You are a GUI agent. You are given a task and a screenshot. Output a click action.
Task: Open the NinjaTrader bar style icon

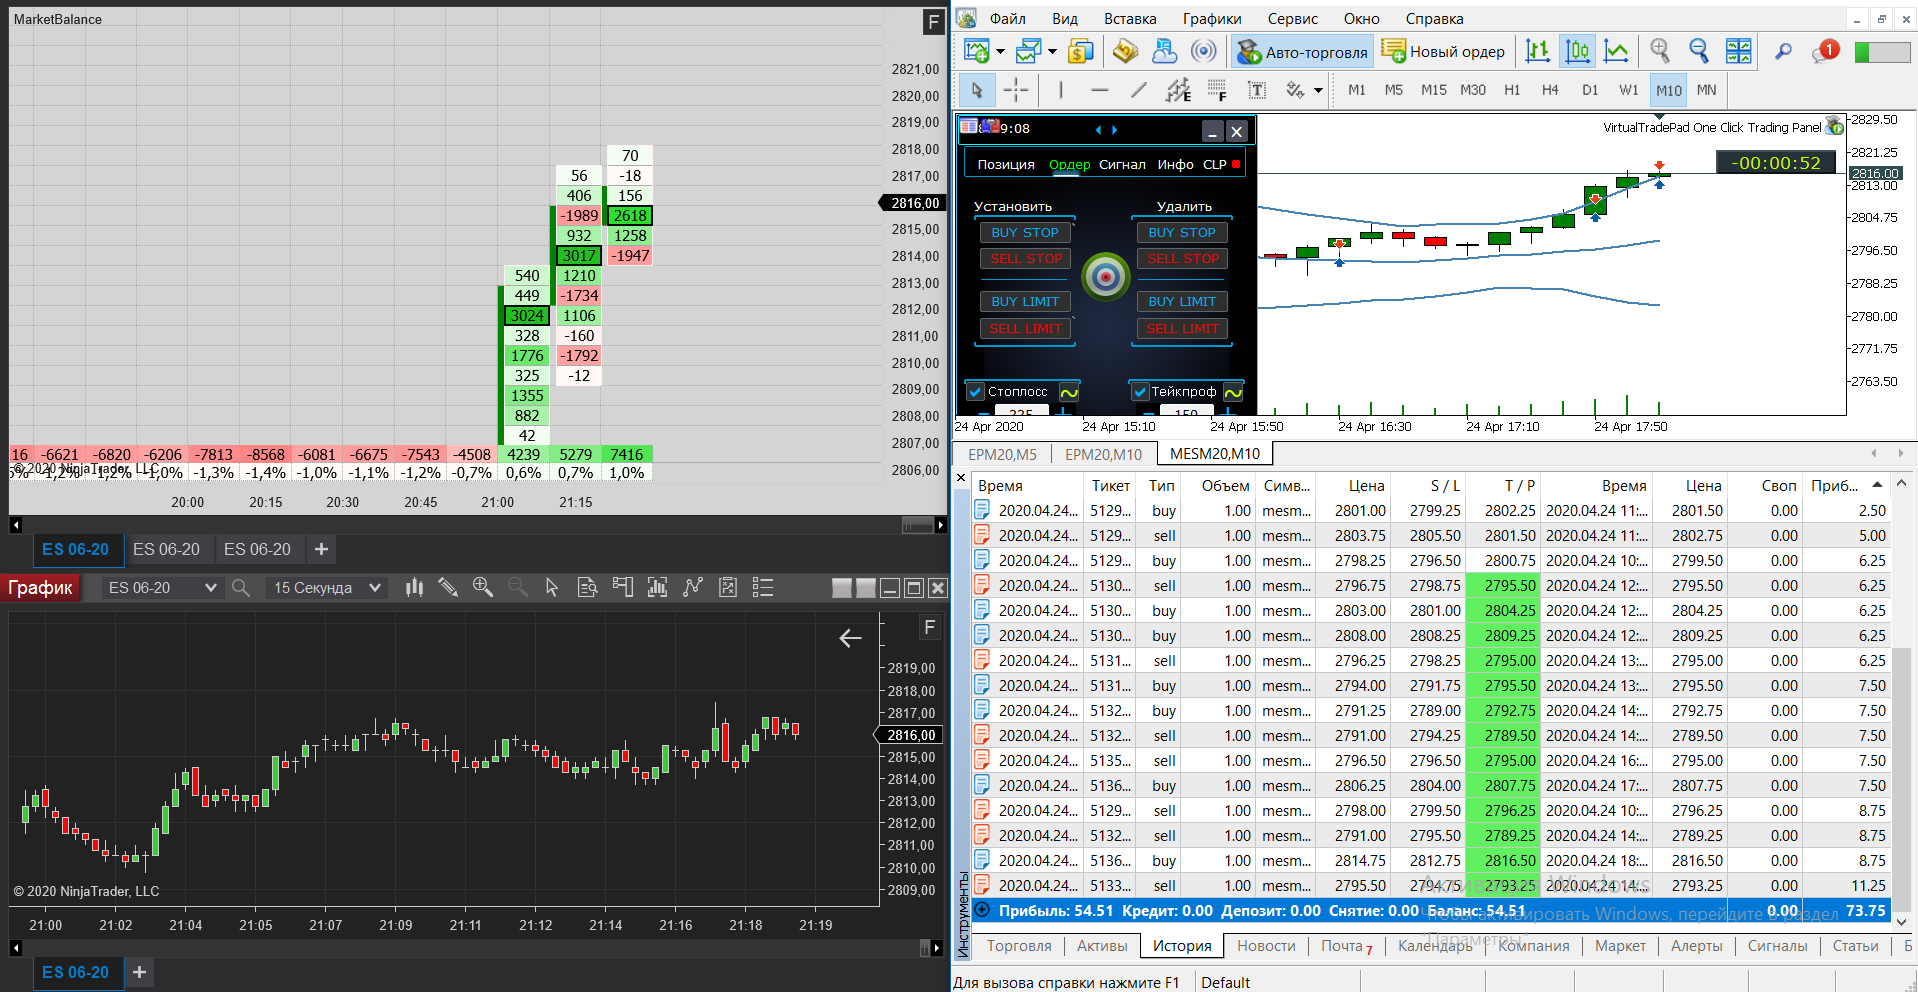414,588
